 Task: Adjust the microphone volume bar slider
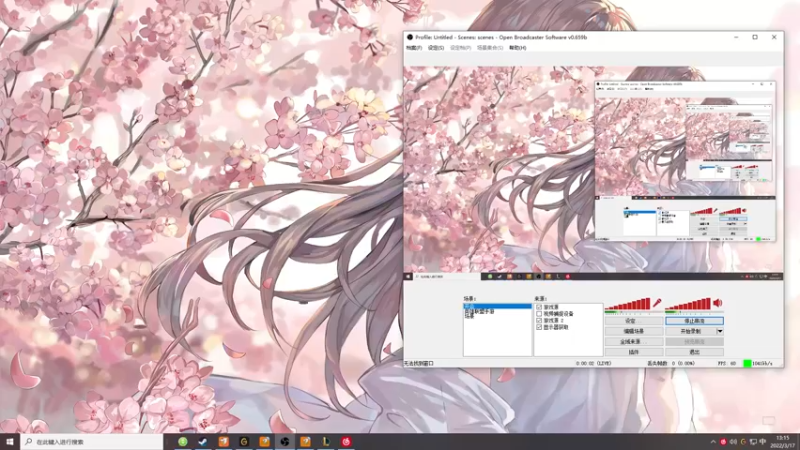[628, 305]
